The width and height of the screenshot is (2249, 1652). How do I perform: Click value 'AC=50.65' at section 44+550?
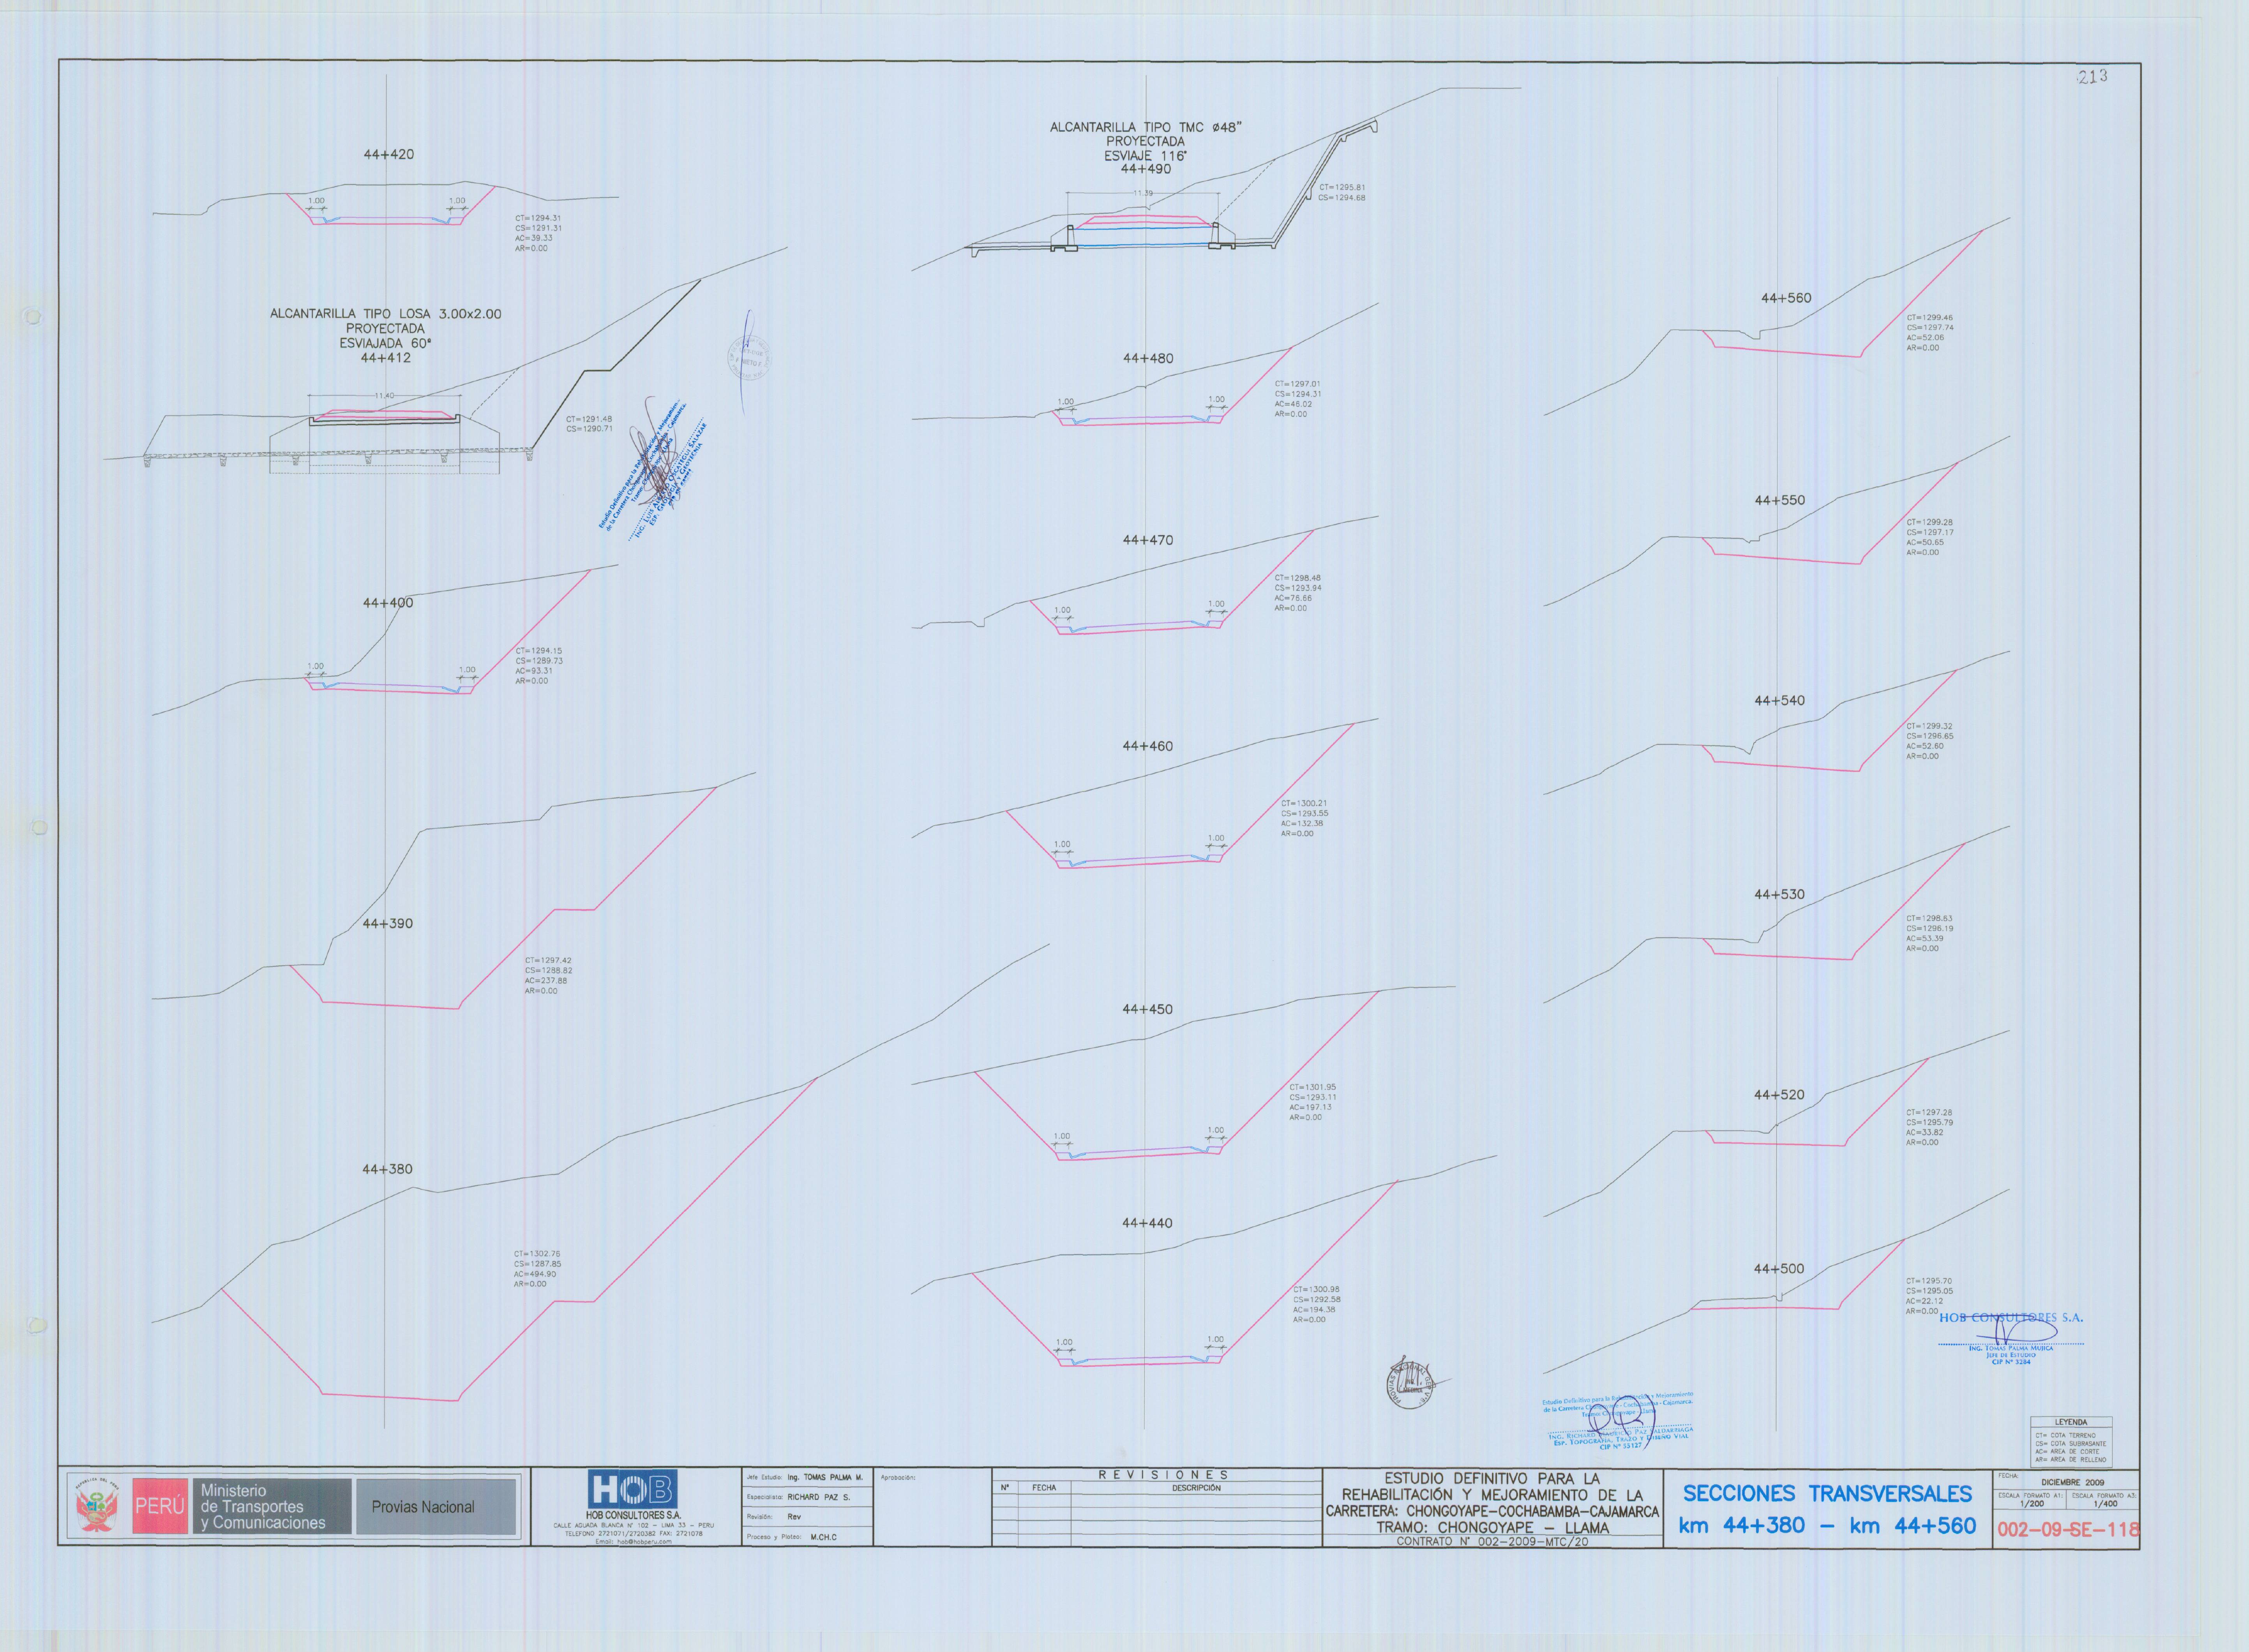coord(1925,543)
